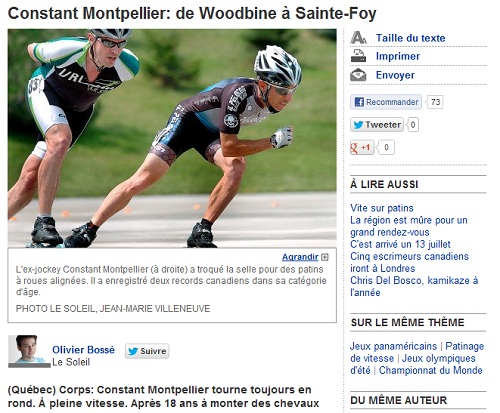The height and width of the screenshot is (413, 500).
Task: Open 'C'est arrivé un 13 juillet' article
Action: click(x=400, y=244)
